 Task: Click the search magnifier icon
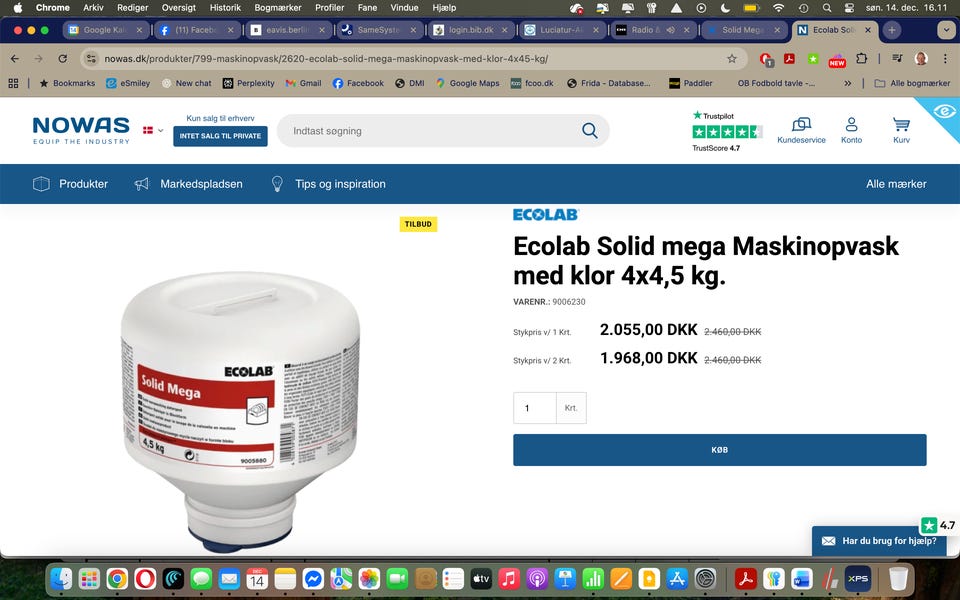pos(590,130)
